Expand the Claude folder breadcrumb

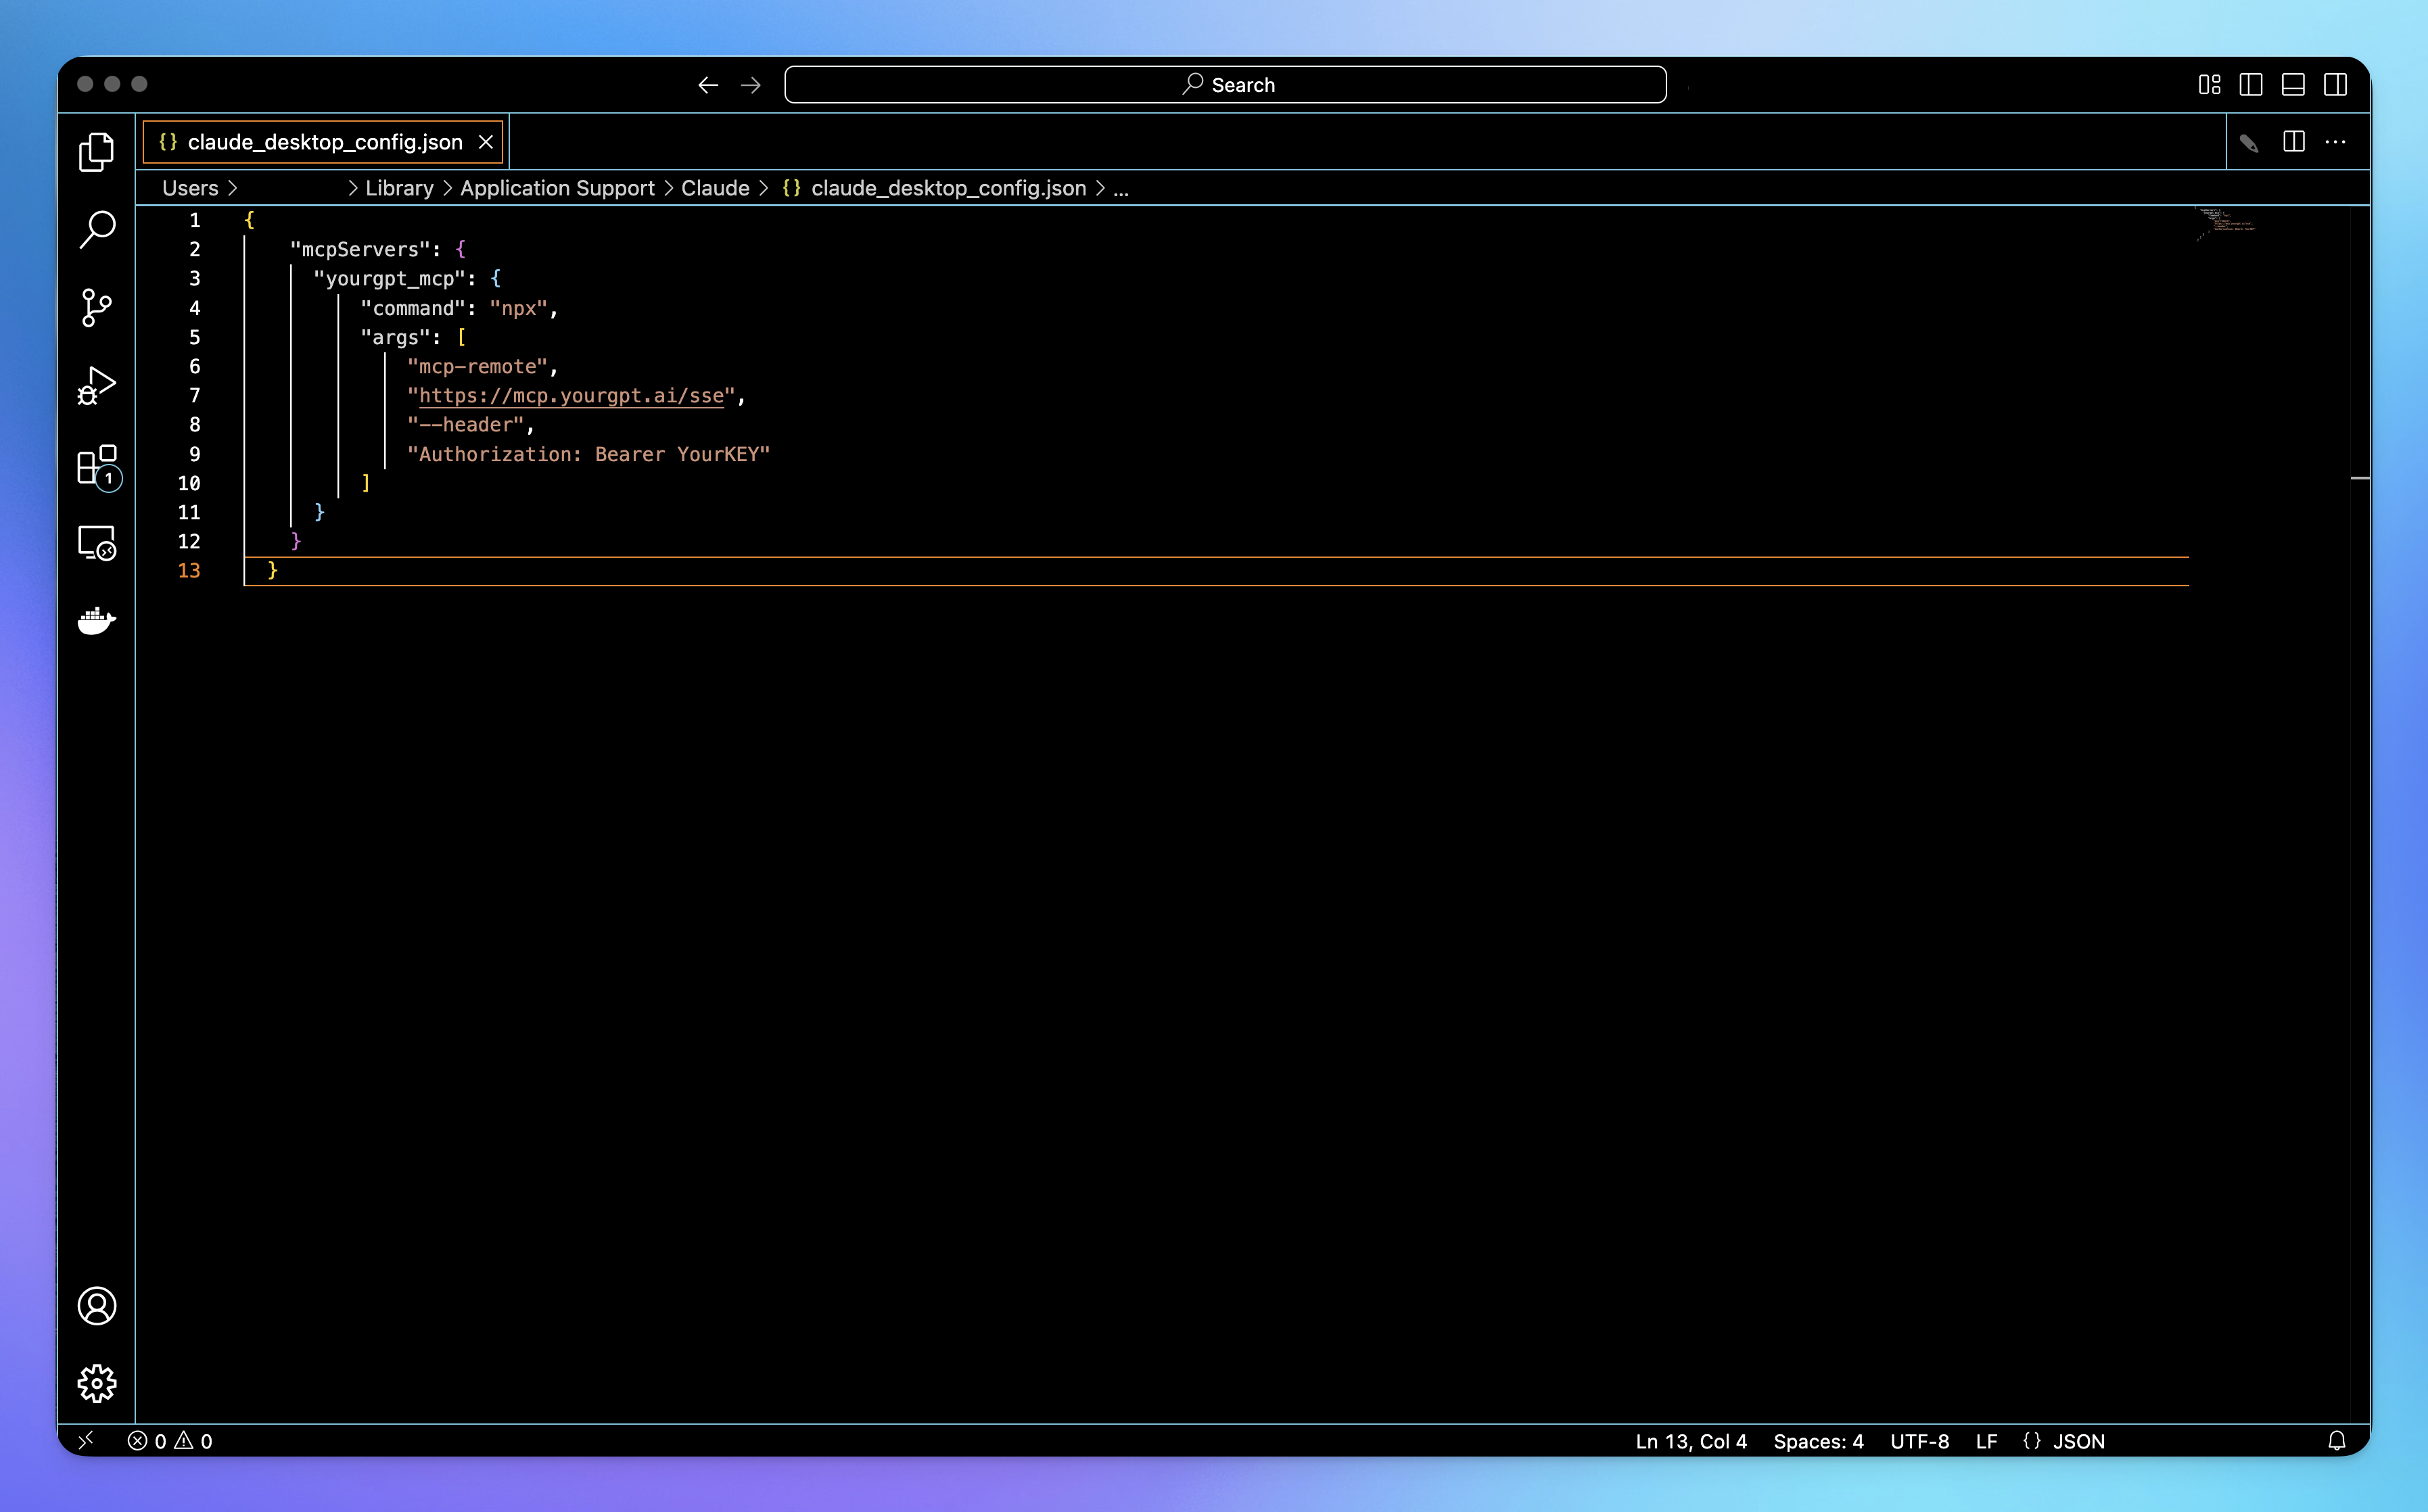[714, 188]
